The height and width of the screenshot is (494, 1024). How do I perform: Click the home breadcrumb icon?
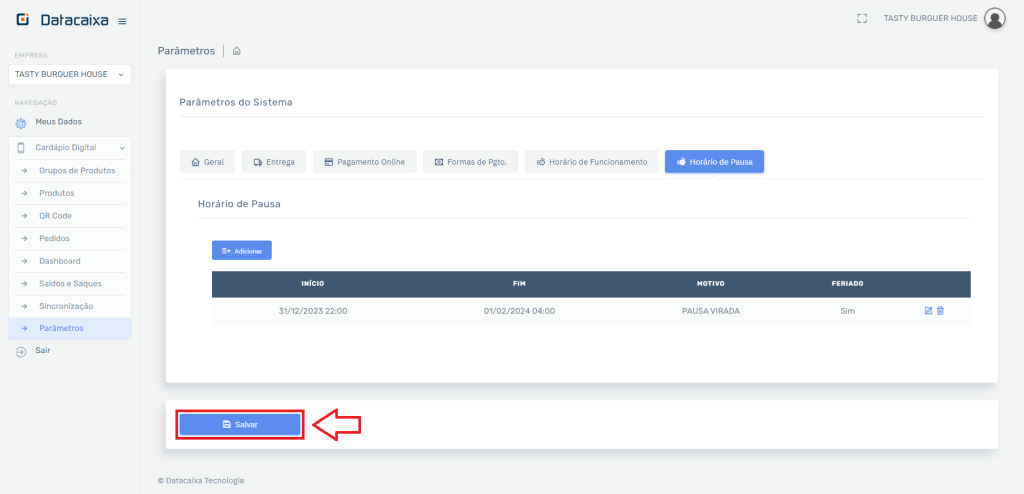click(x=236, y=51)
